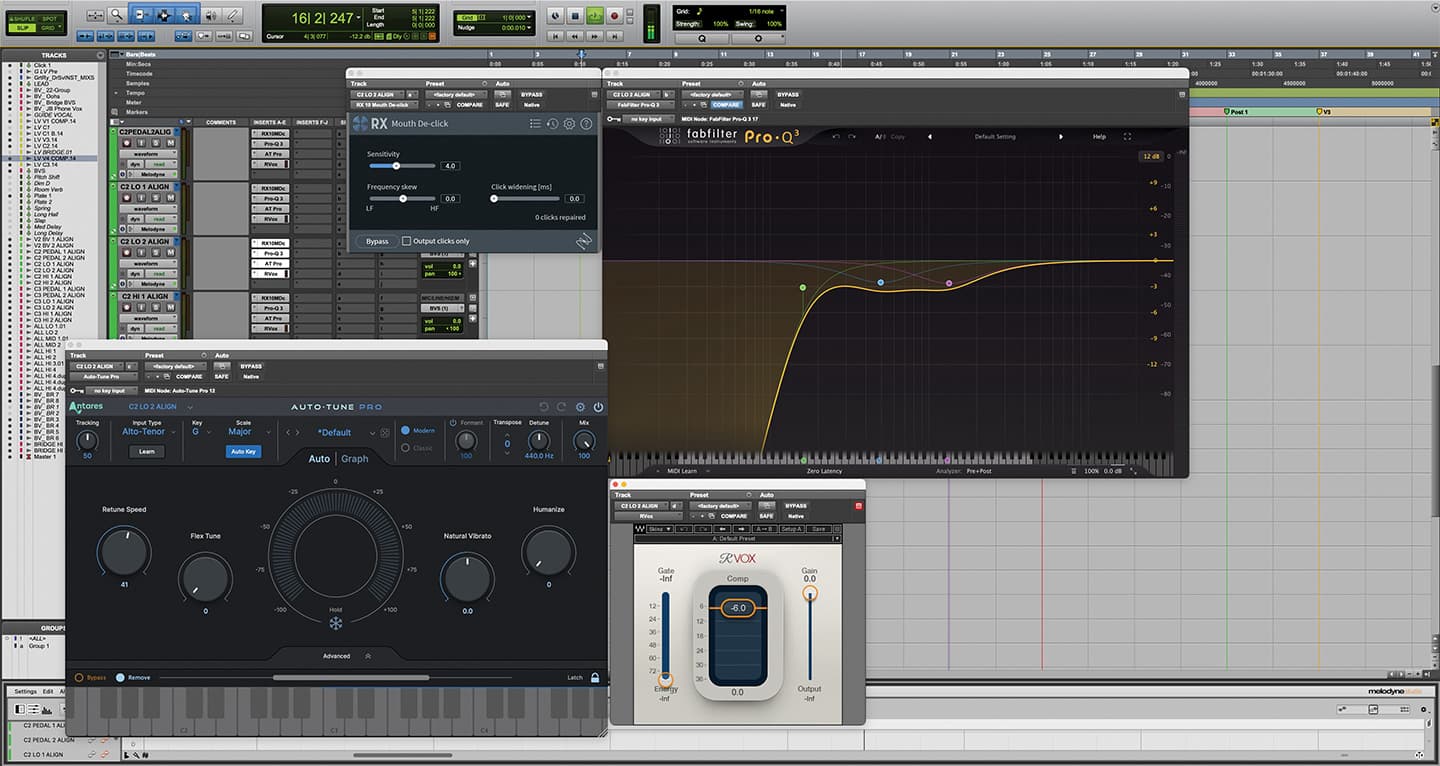Click Bypass button in RX Mouth De-click
This screenshot has width=1440, height=766.
tap(377, 241)
